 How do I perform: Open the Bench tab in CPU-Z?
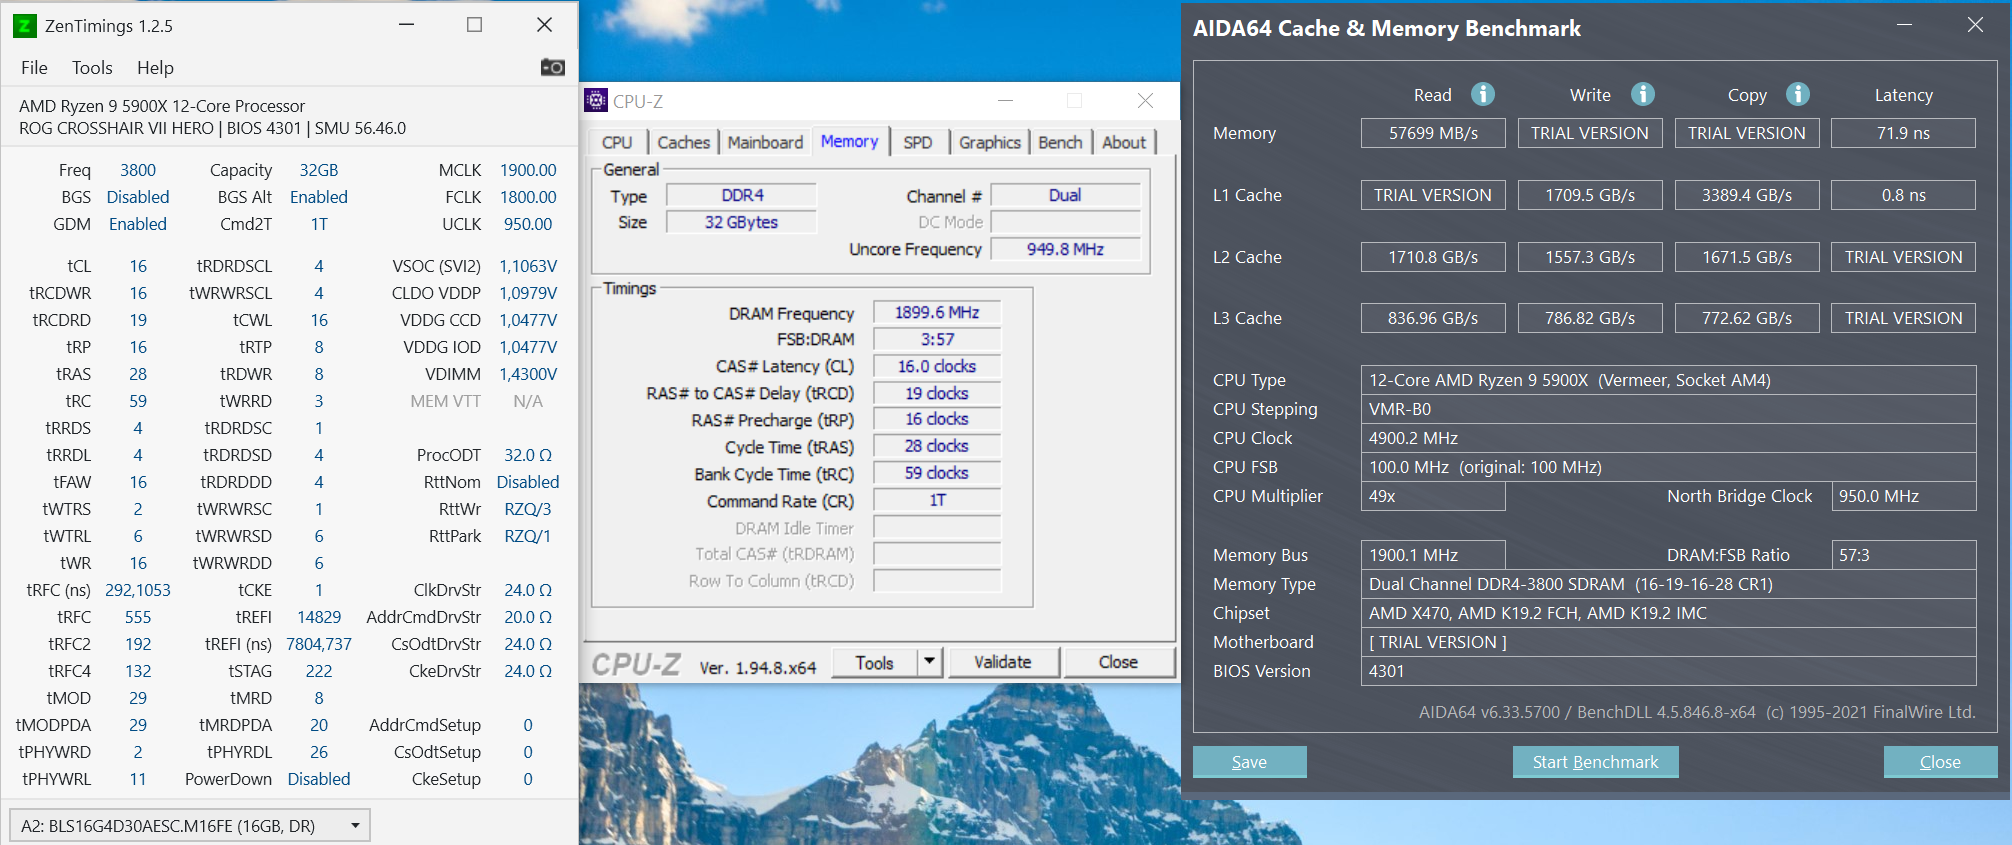coord(1060,142)
